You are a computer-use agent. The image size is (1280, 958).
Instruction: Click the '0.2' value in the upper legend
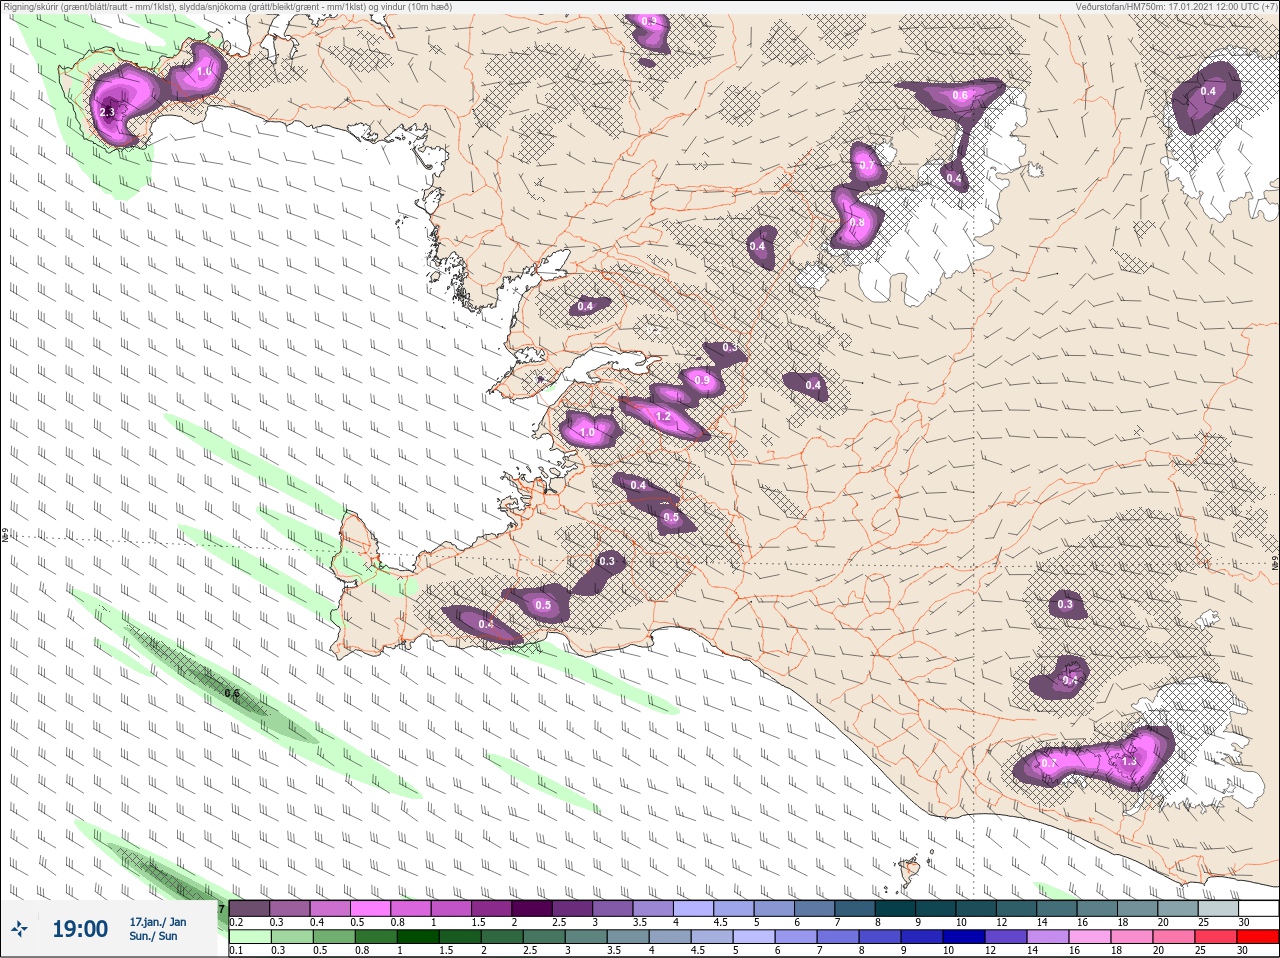point(236,922)
